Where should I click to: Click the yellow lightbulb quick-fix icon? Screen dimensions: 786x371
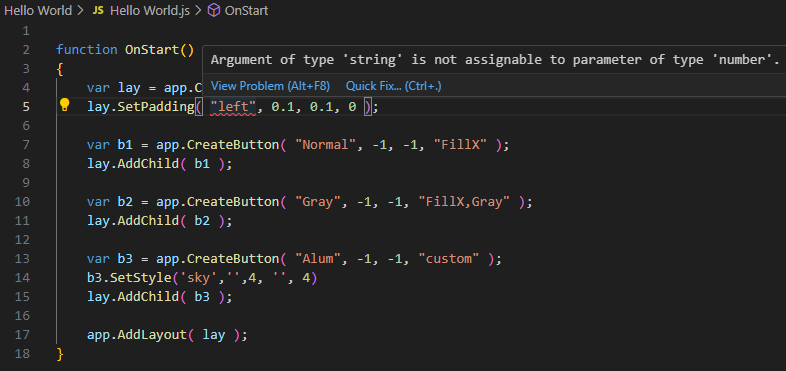click(x=64, y=105)
